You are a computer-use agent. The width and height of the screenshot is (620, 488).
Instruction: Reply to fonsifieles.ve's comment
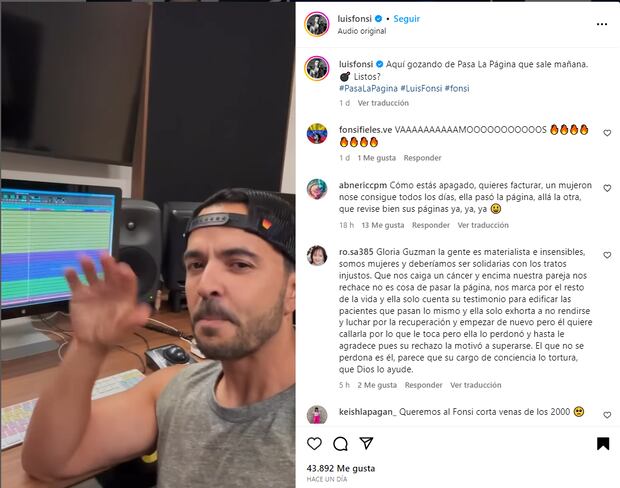coord(422,158)
